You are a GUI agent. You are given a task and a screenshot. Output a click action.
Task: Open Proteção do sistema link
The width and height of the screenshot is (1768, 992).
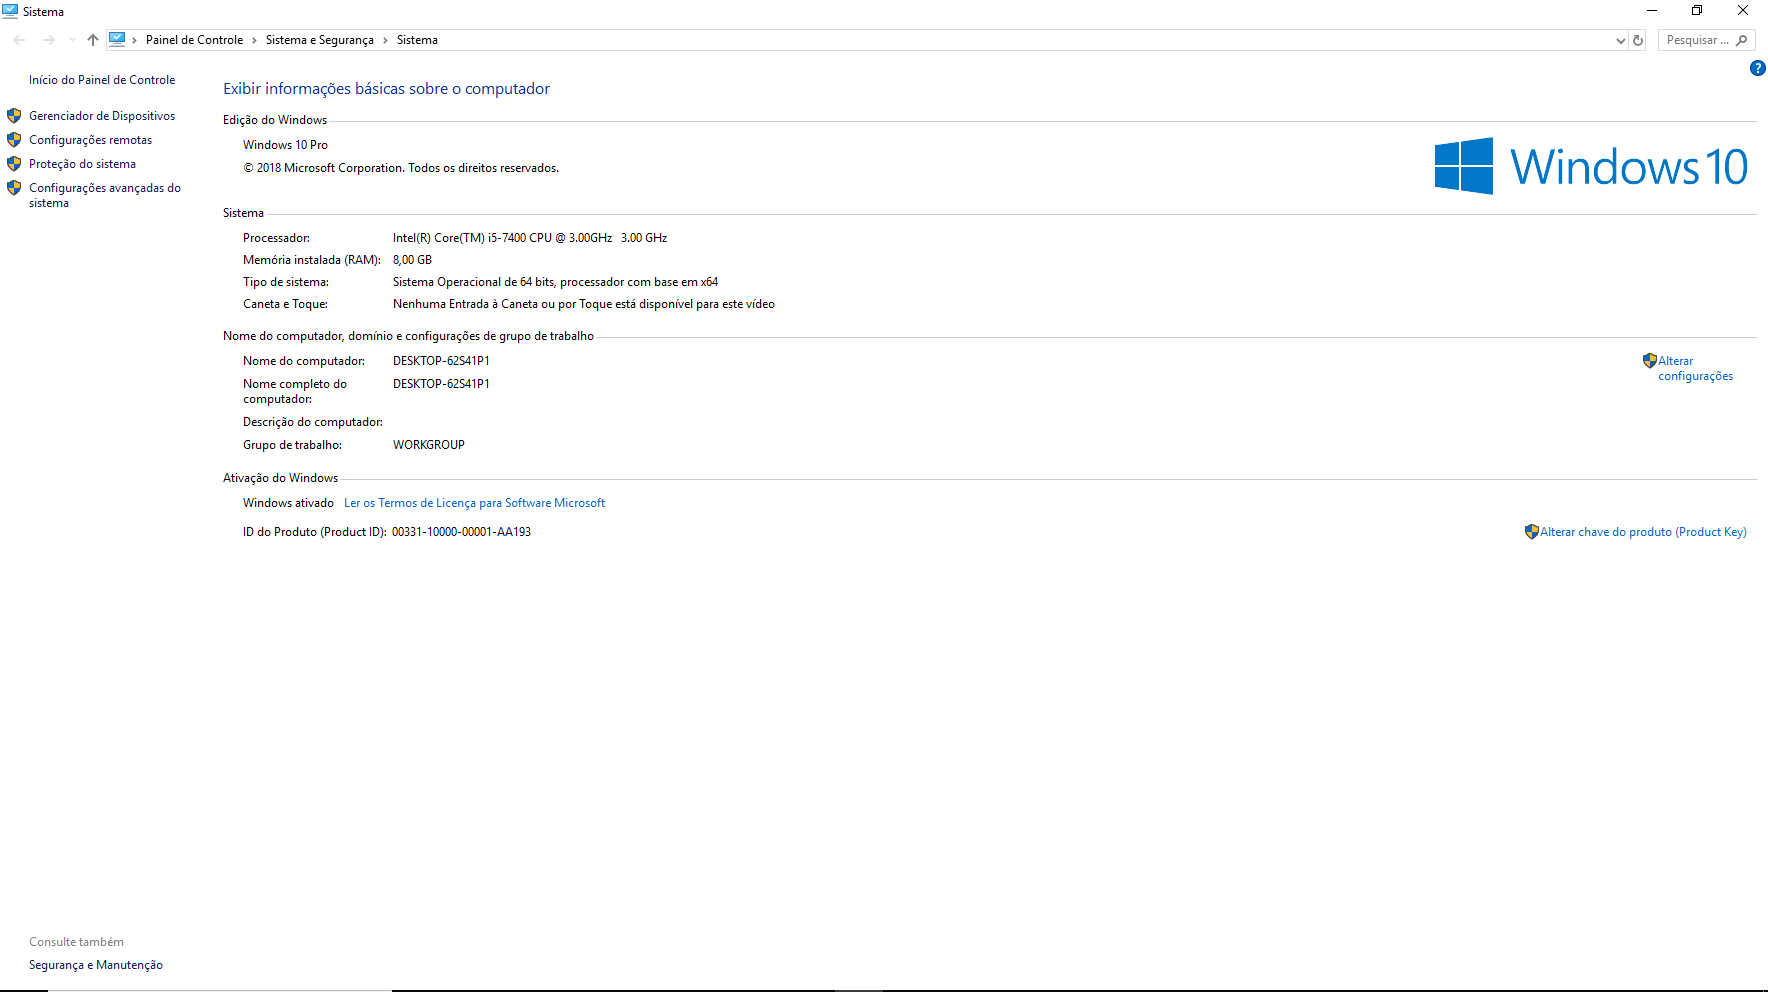click(82, 164)
